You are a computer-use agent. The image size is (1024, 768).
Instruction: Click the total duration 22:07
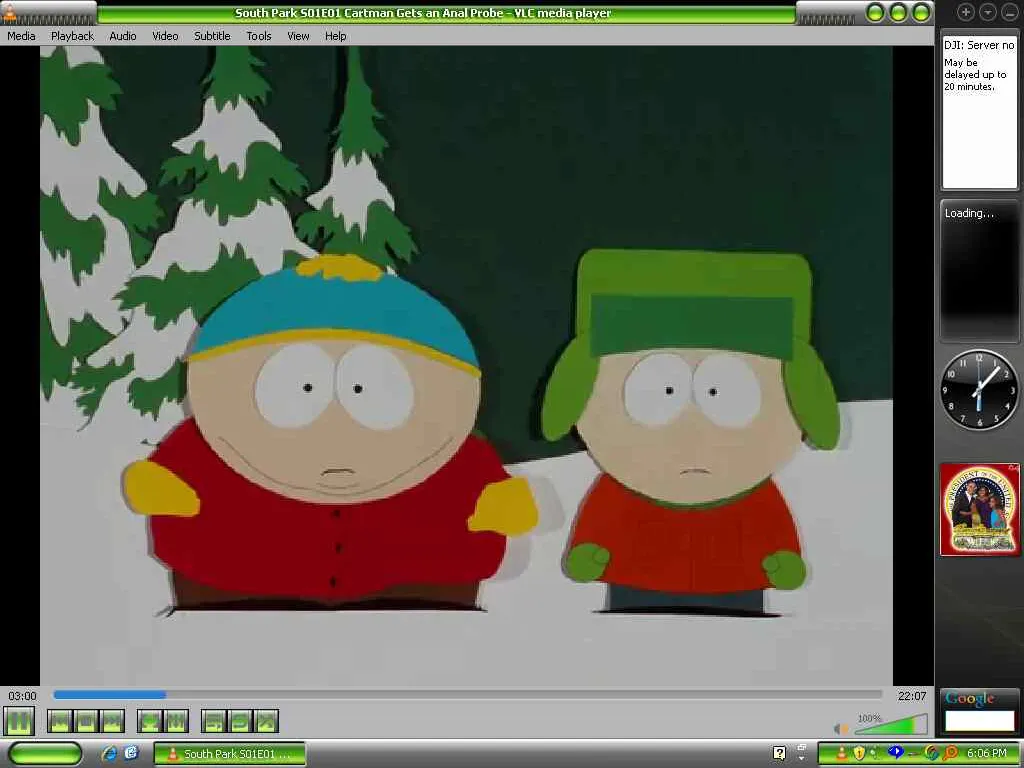(x=912, y=696)
